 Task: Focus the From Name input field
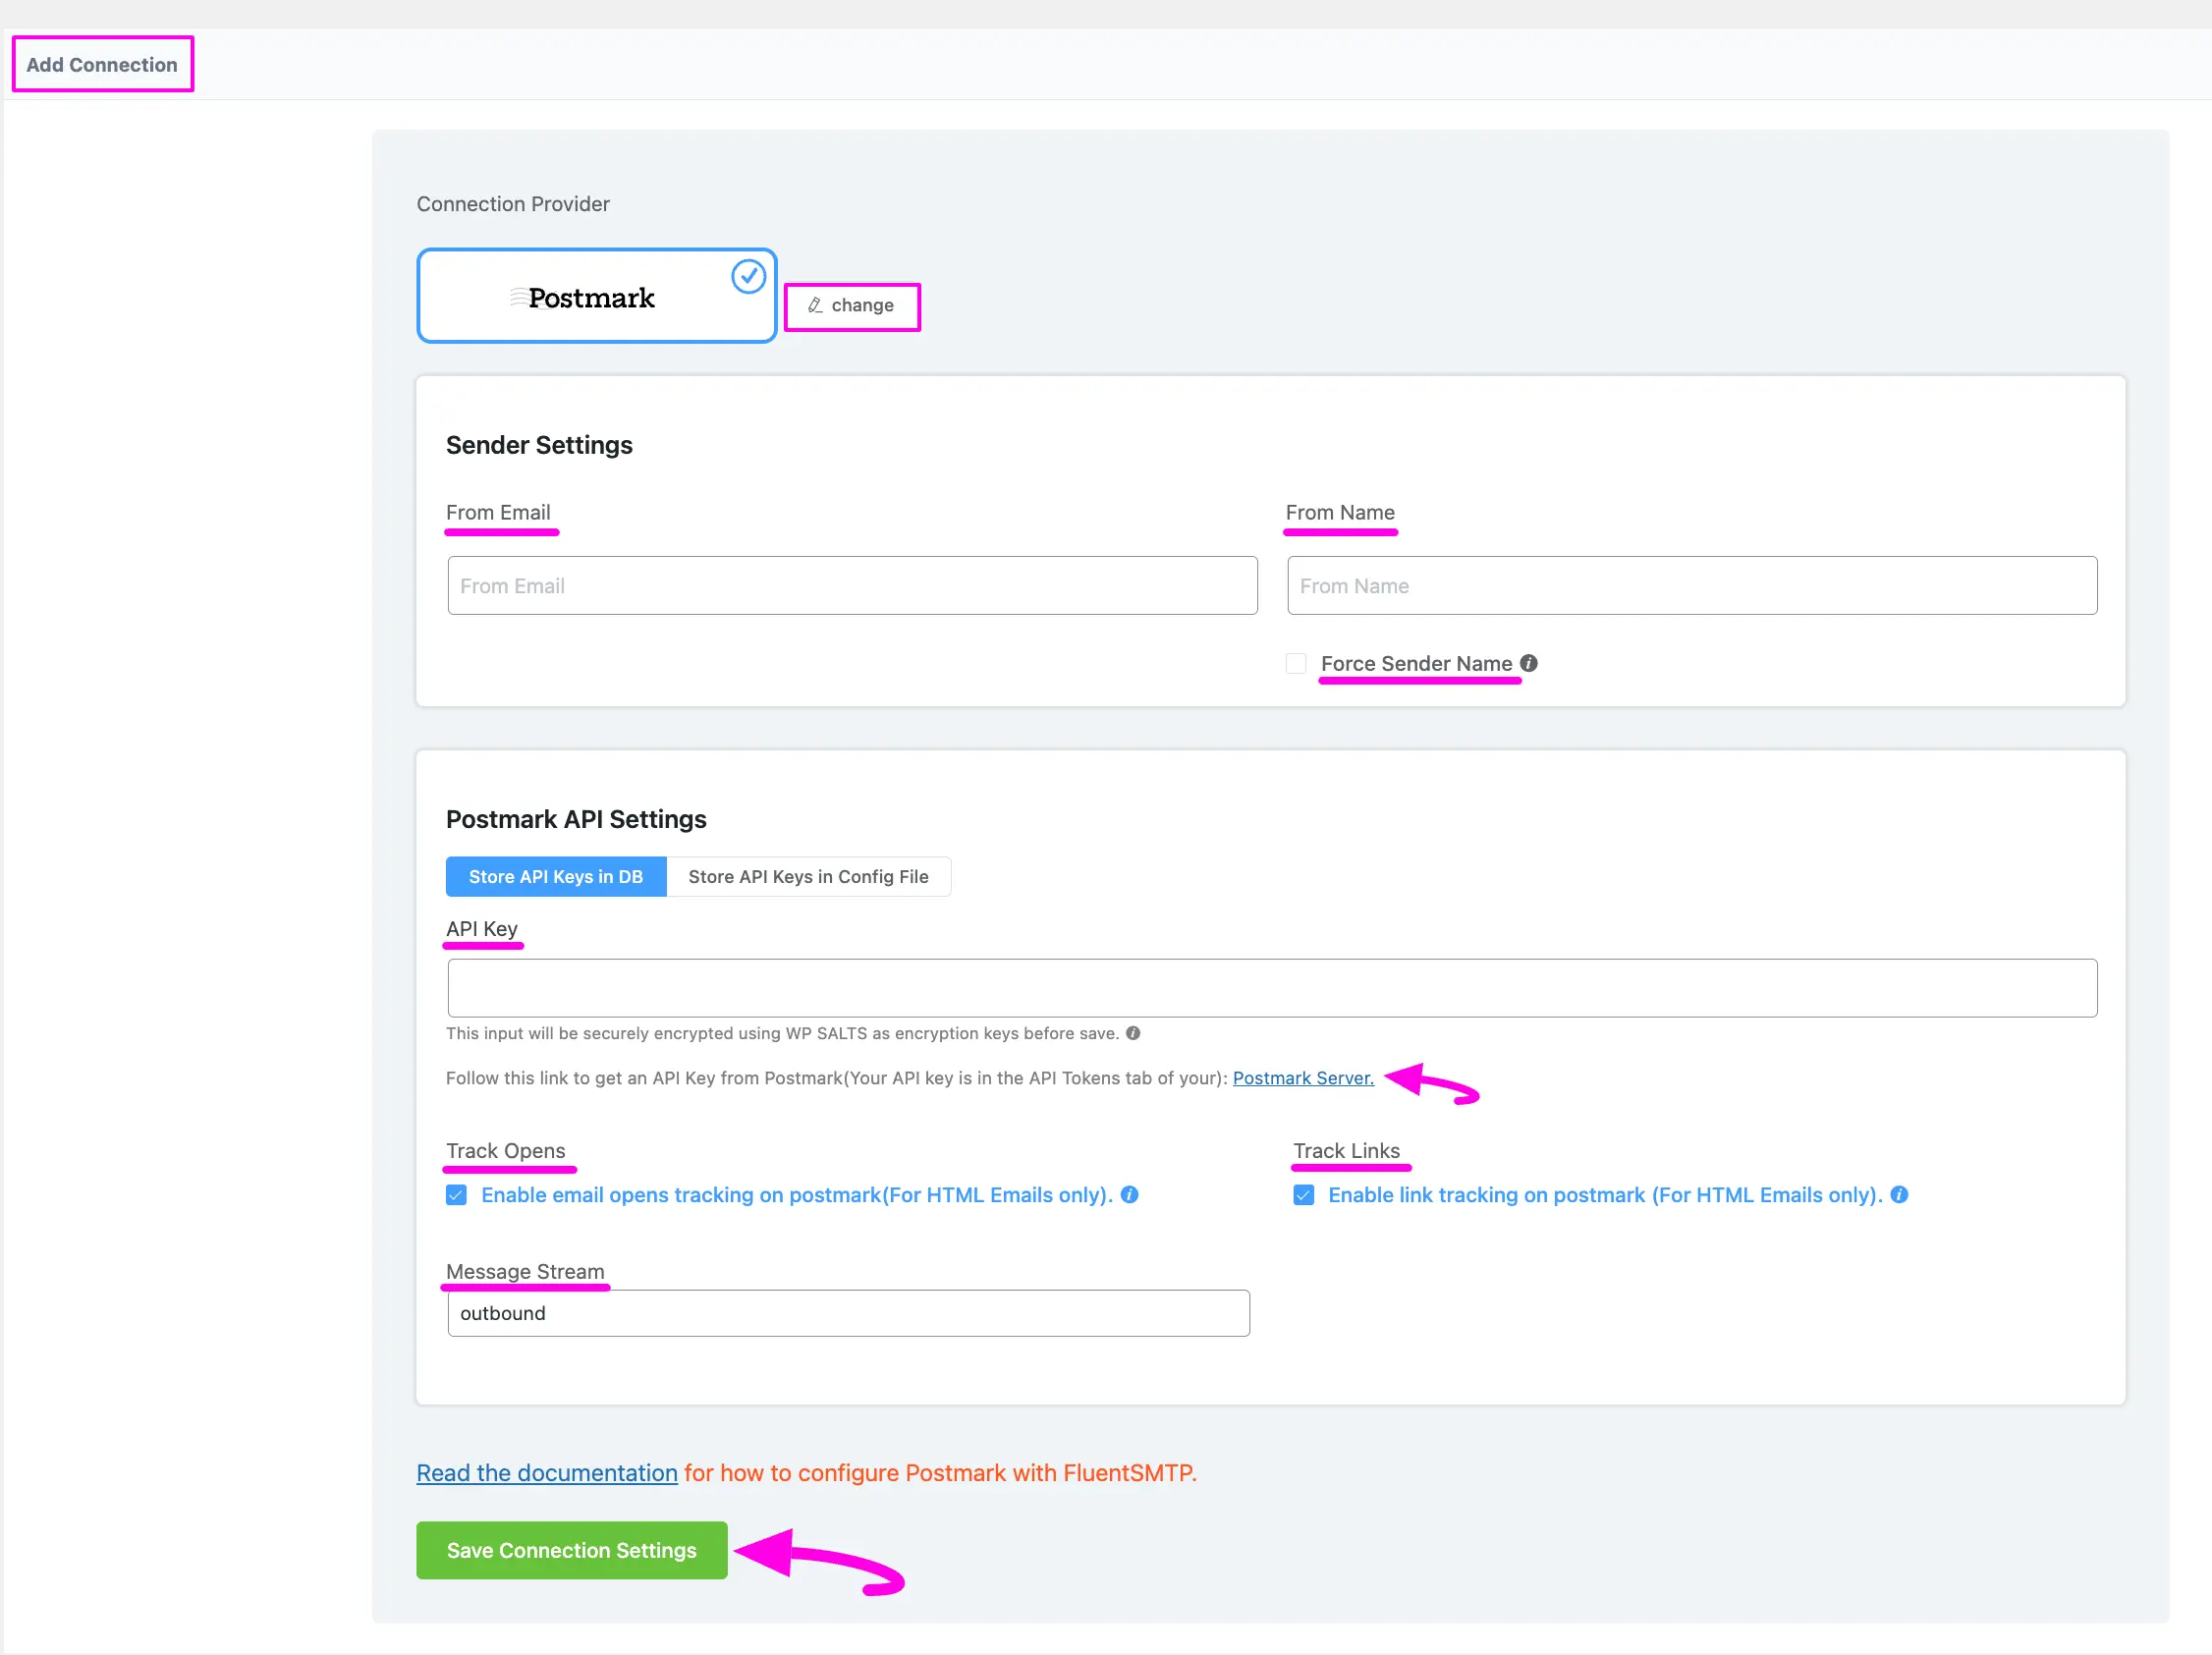point(1692,586)
